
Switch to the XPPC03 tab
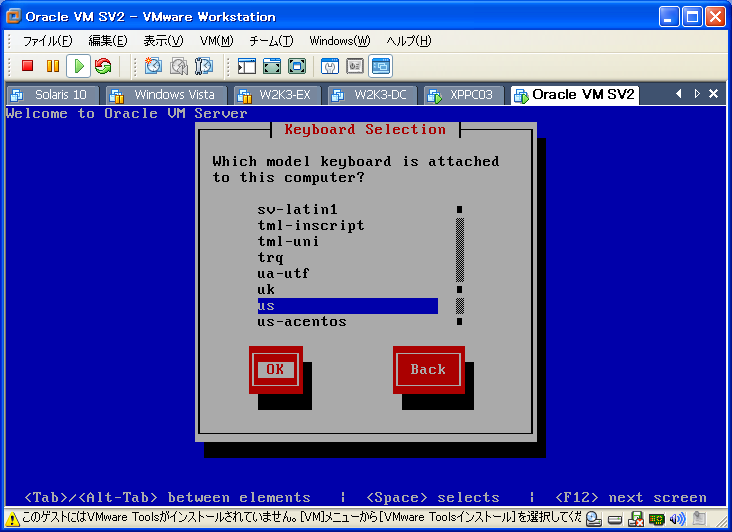click(x=464, y=95)
